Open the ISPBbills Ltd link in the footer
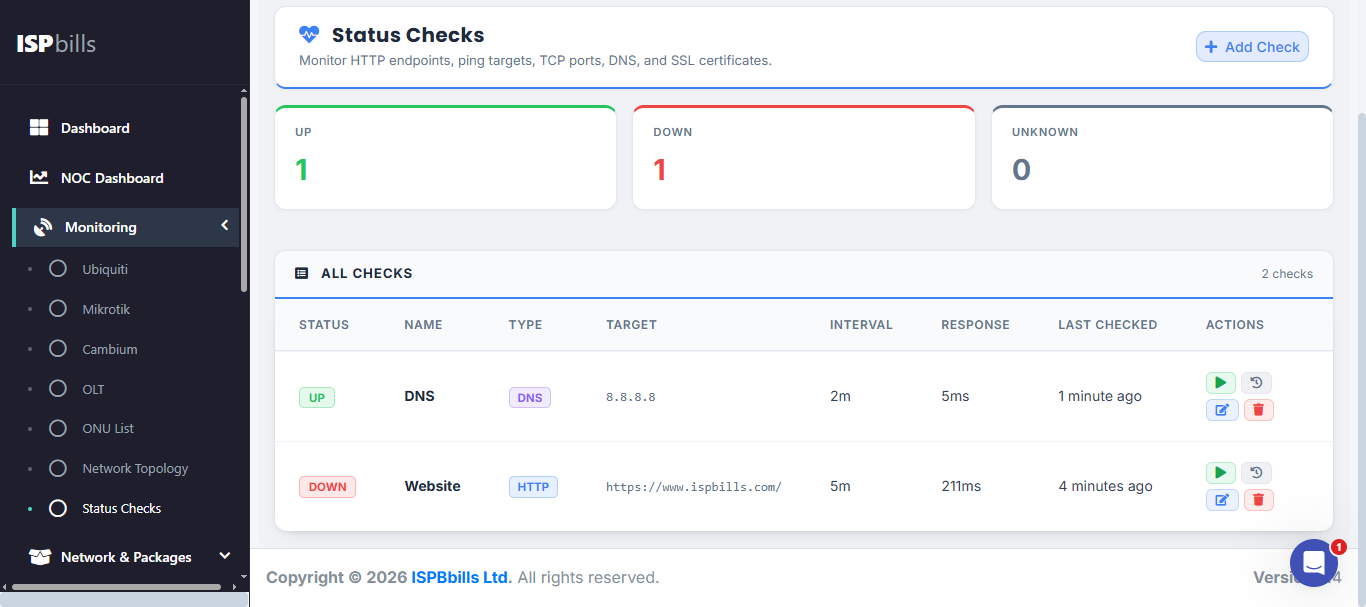The image size is (1366, 607). (x=460, y=577)
